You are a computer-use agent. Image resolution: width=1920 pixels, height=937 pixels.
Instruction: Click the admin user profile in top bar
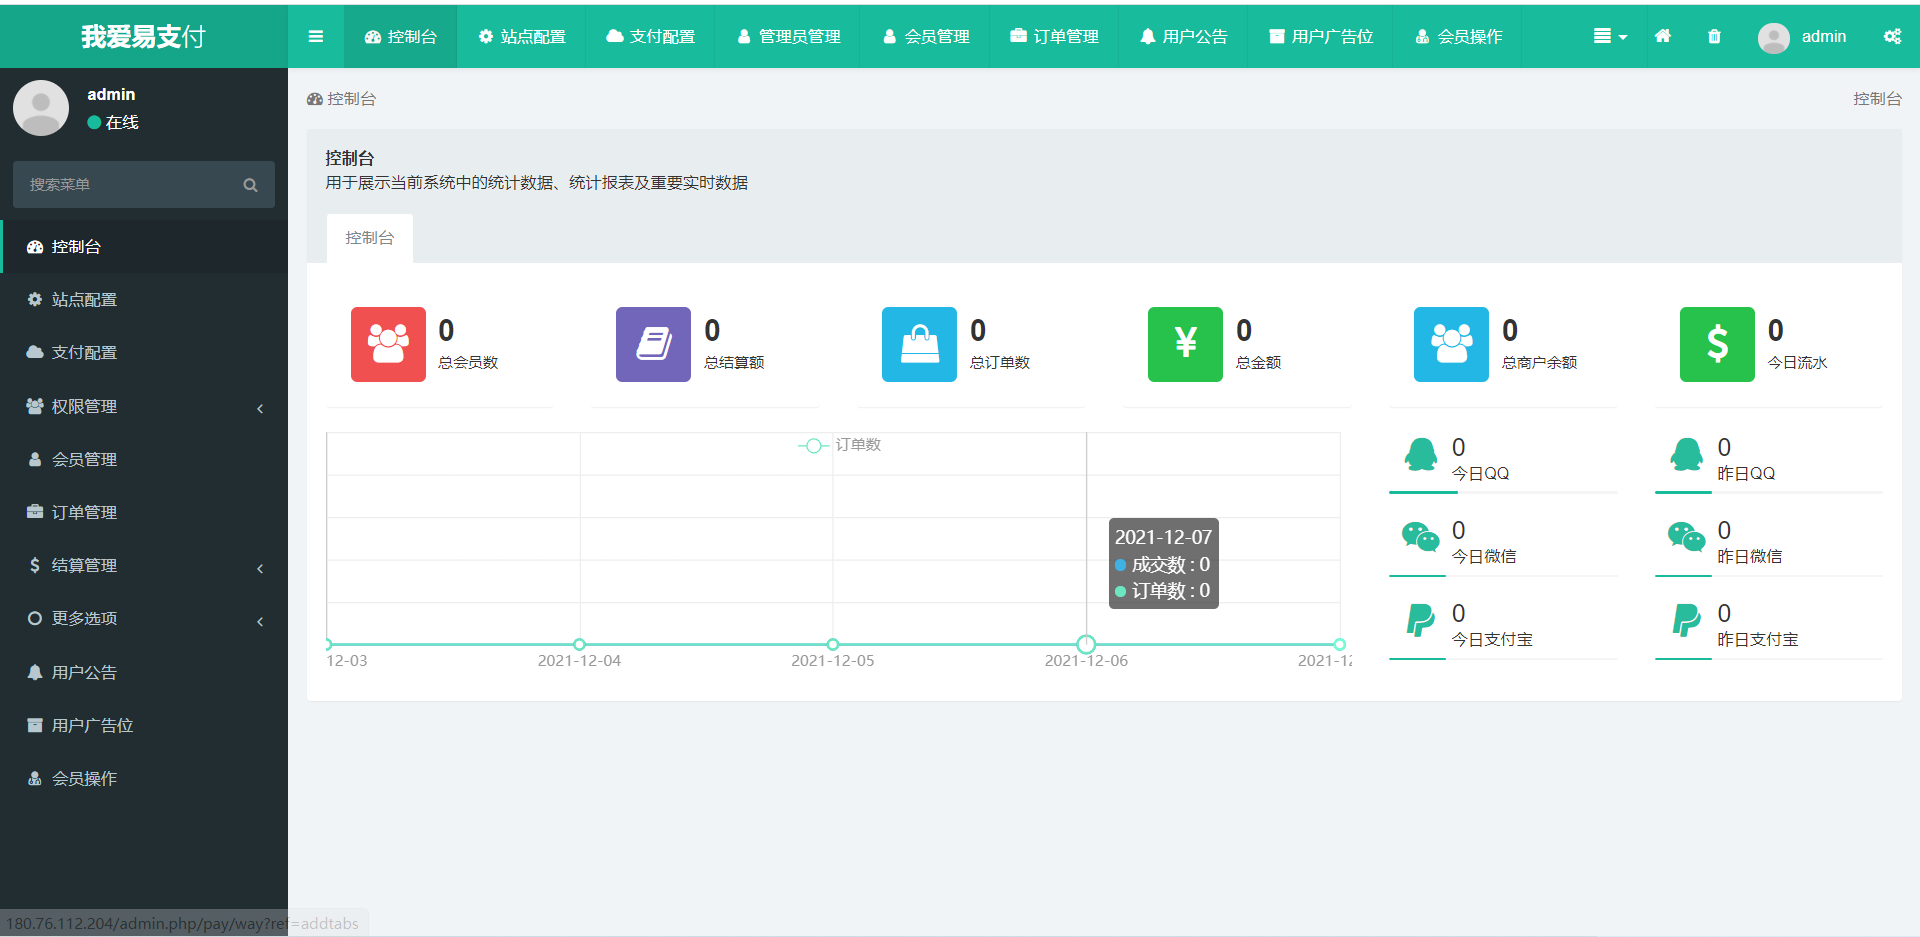(x=1802, y=37)
